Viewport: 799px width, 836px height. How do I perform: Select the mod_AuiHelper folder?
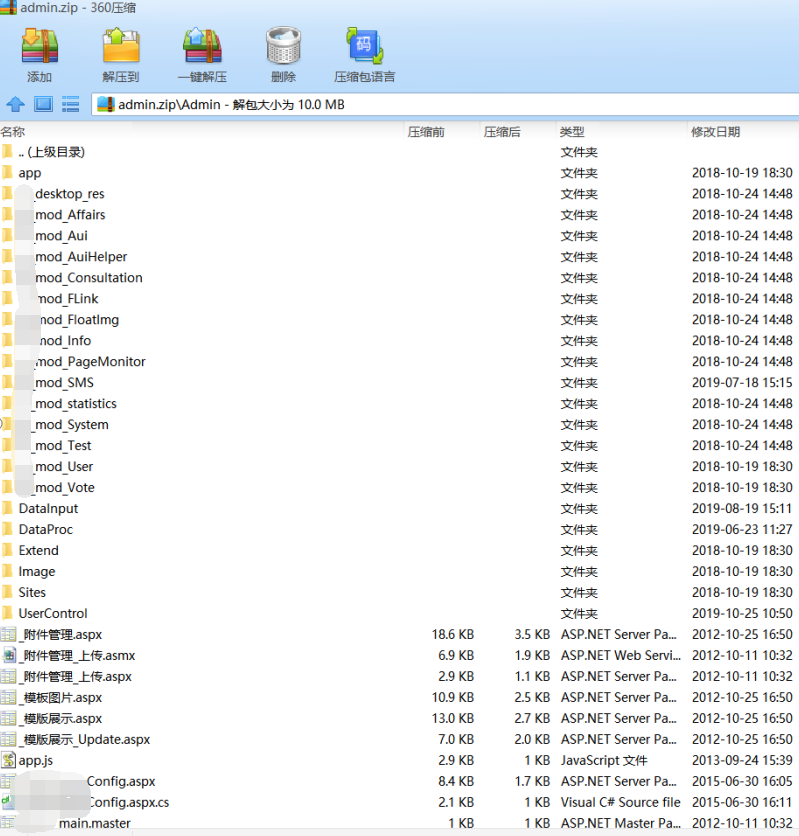(81, 256)
